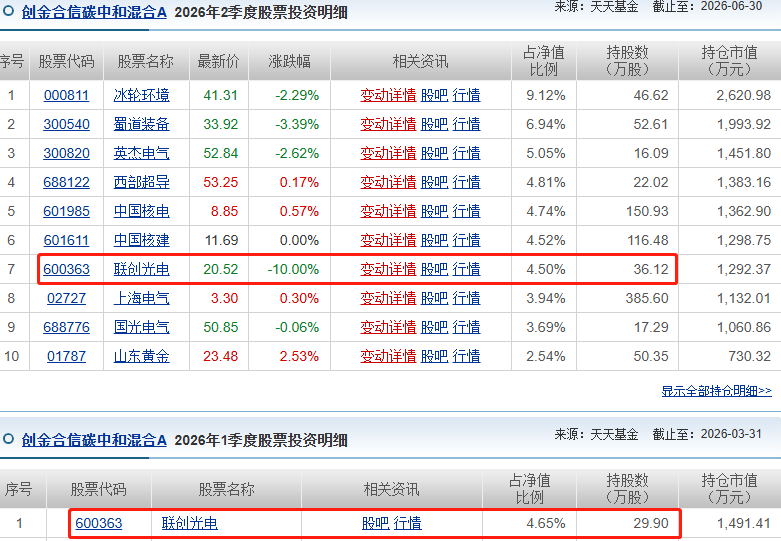Select Q1 联创光电 shares 29.90
The image size is (781, 541).
point(651,523)
